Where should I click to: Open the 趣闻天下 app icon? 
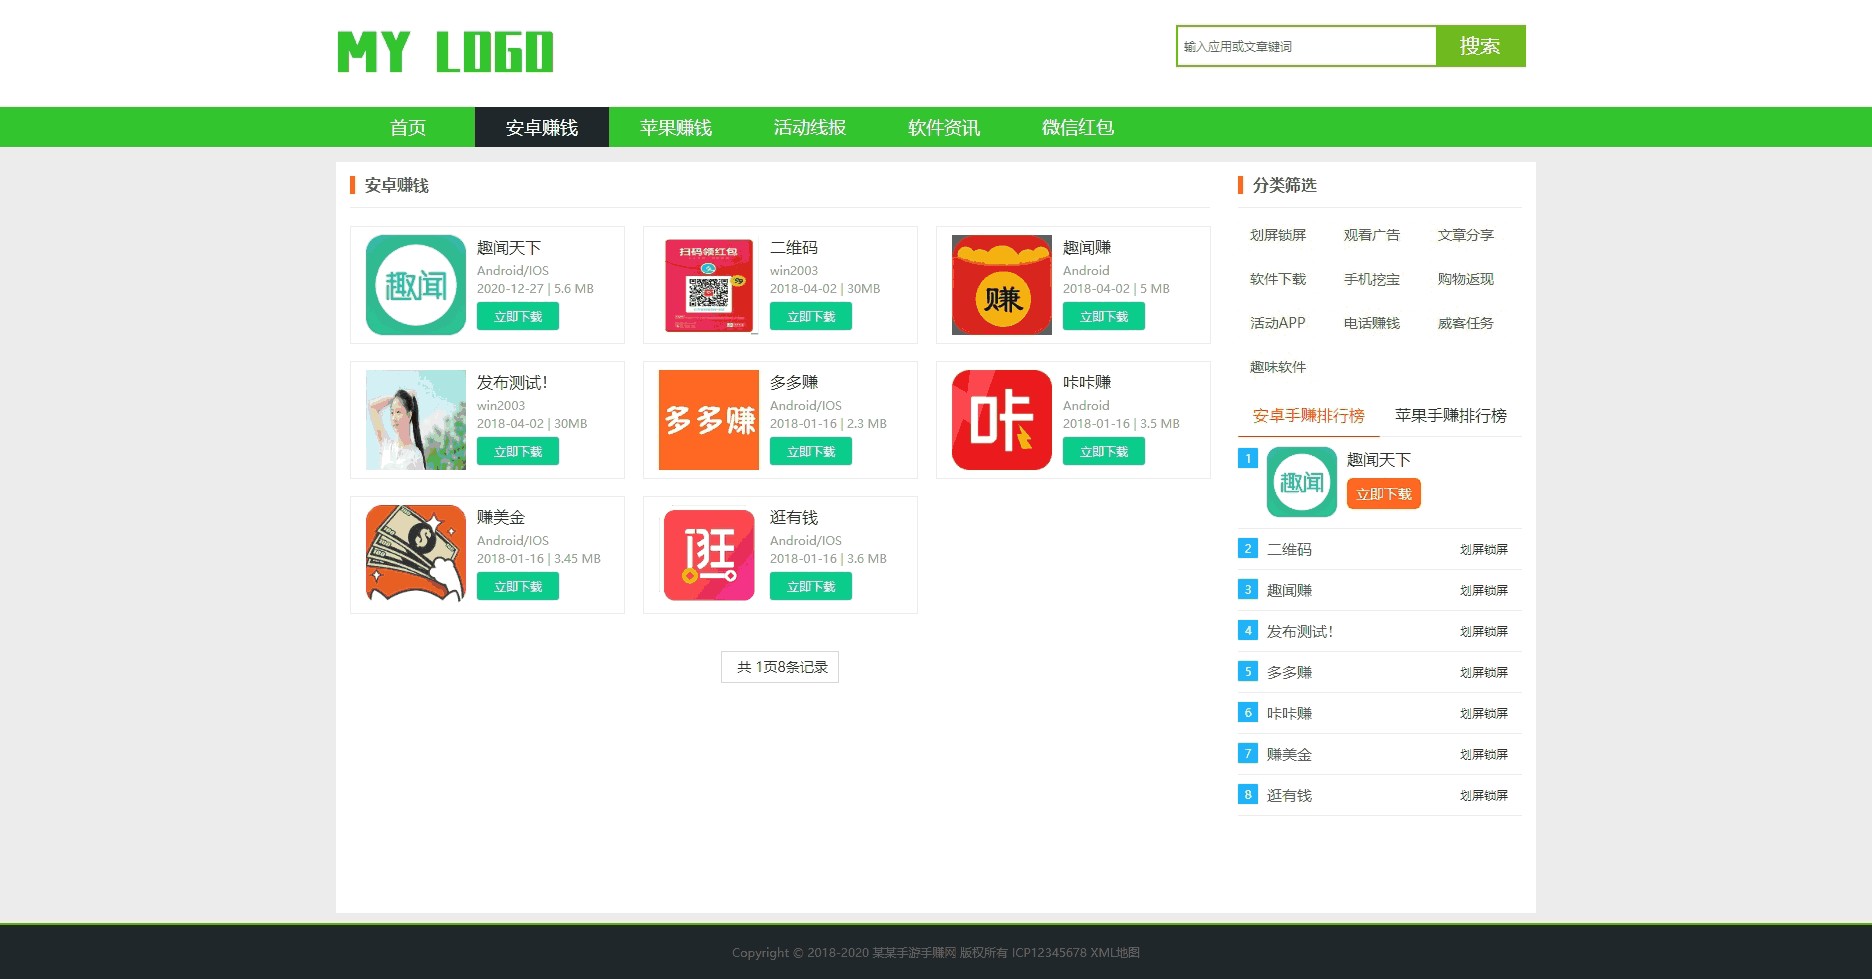click(x=413, y=284)
